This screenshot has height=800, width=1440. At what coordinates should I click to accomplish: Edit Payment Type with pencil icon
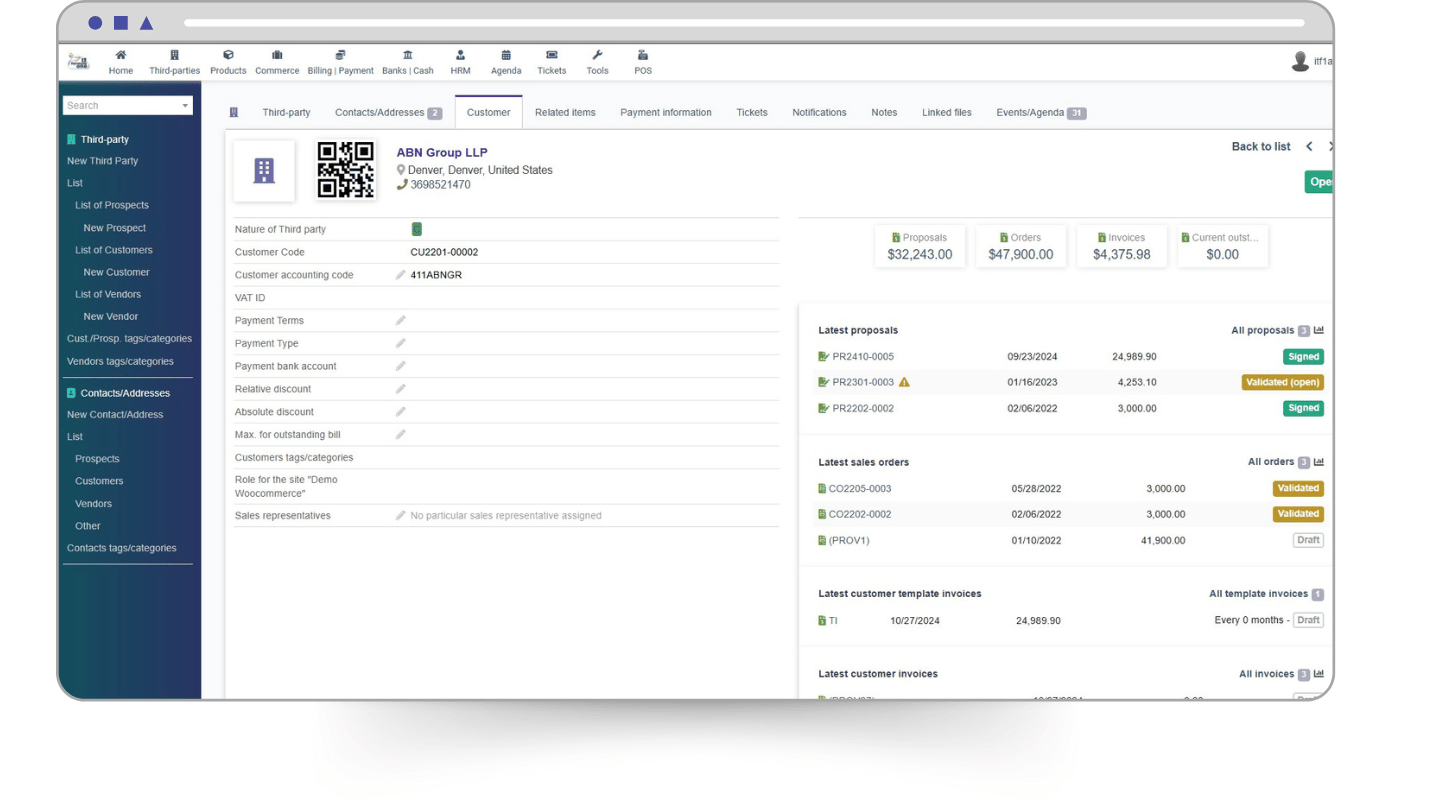[401, 343]
